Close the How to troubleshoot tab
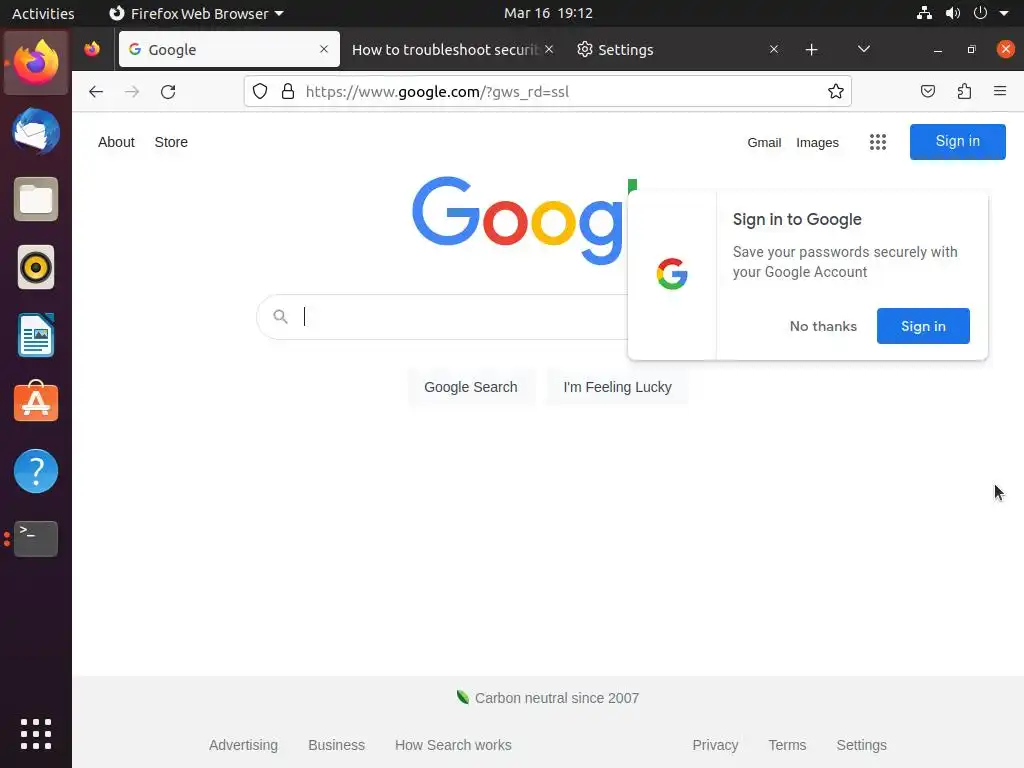This screenshot has width=1024, height=768. click(549, 49)
